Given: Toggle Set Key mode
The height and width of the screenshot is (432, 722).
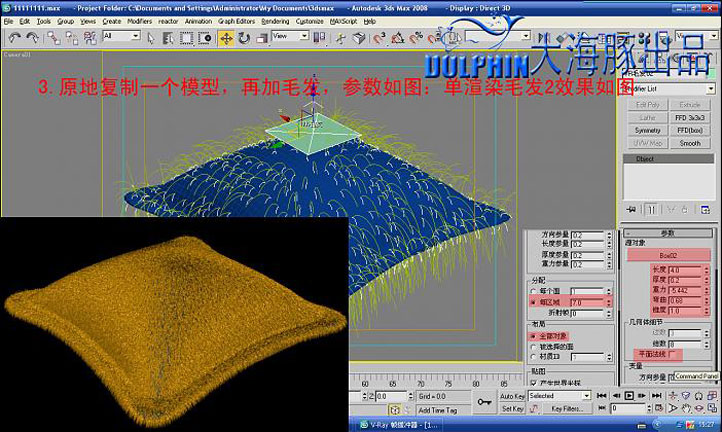Looking at the screenshot, I should coord(512,409).
